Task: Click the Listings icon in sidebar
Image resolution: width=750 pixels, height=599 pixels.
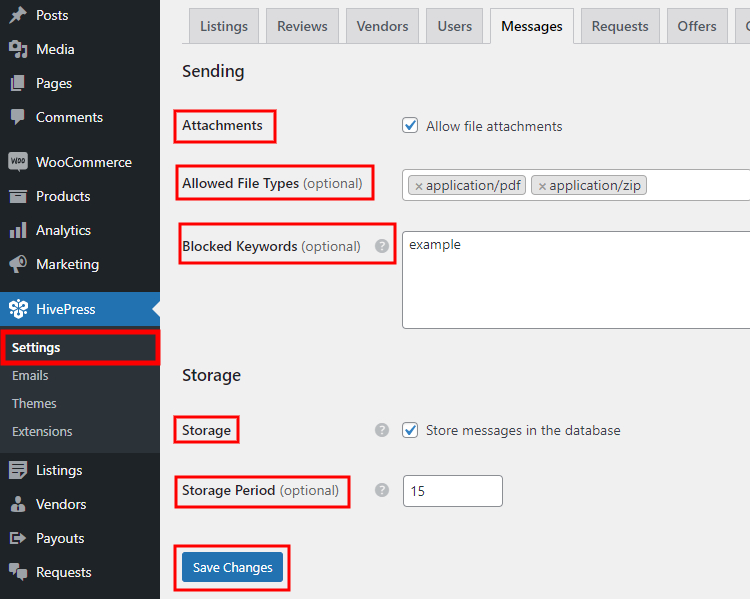Action: pyautogui.click(x=18, y=470)
